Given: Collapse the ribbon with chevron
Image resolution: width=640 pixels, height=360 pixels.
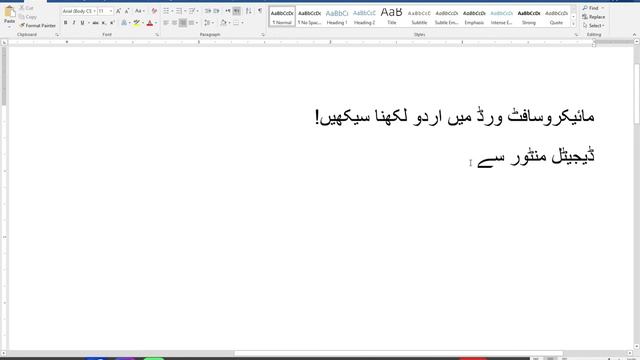Looking at the screenshot, I should pos(634,35).
